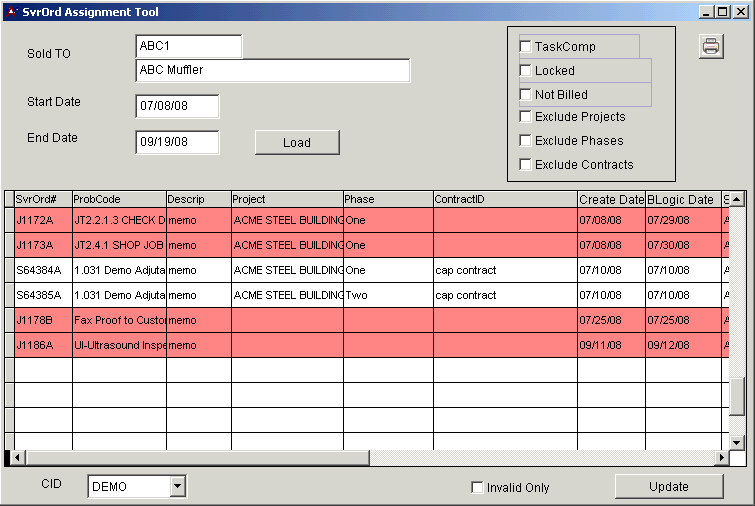Open the CID dropdown showing DEMO
Viewport: 755px width, 506px height.
click(x=178, y=487)
